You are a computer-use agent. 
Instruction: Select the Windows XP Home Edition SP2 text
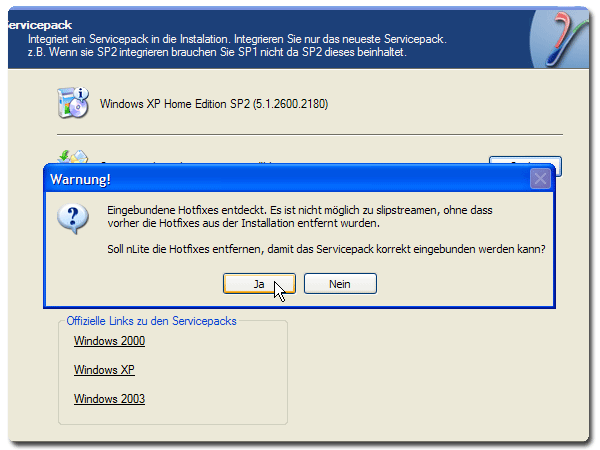click(x=214, y=104)
